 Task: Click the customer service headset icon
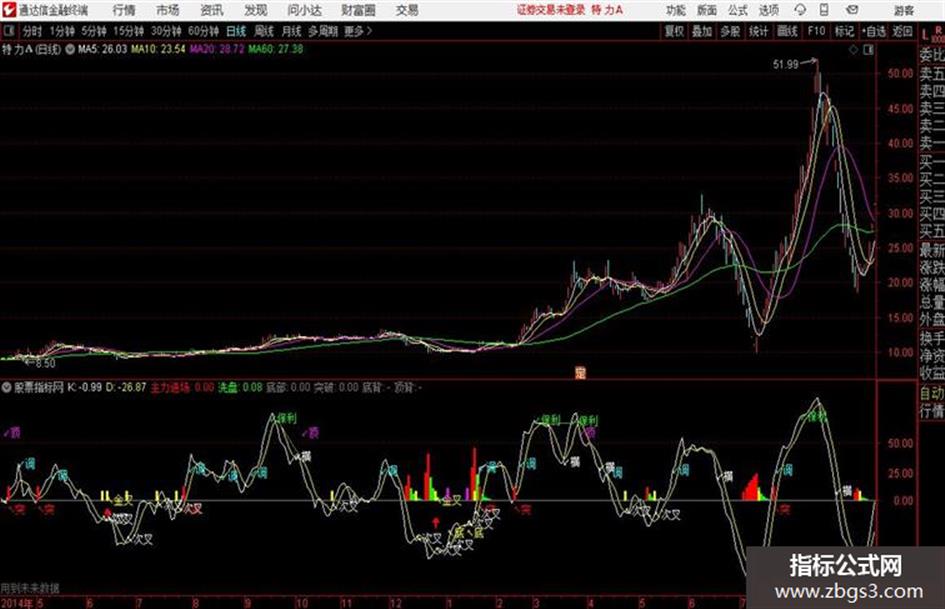pos(800,10)
